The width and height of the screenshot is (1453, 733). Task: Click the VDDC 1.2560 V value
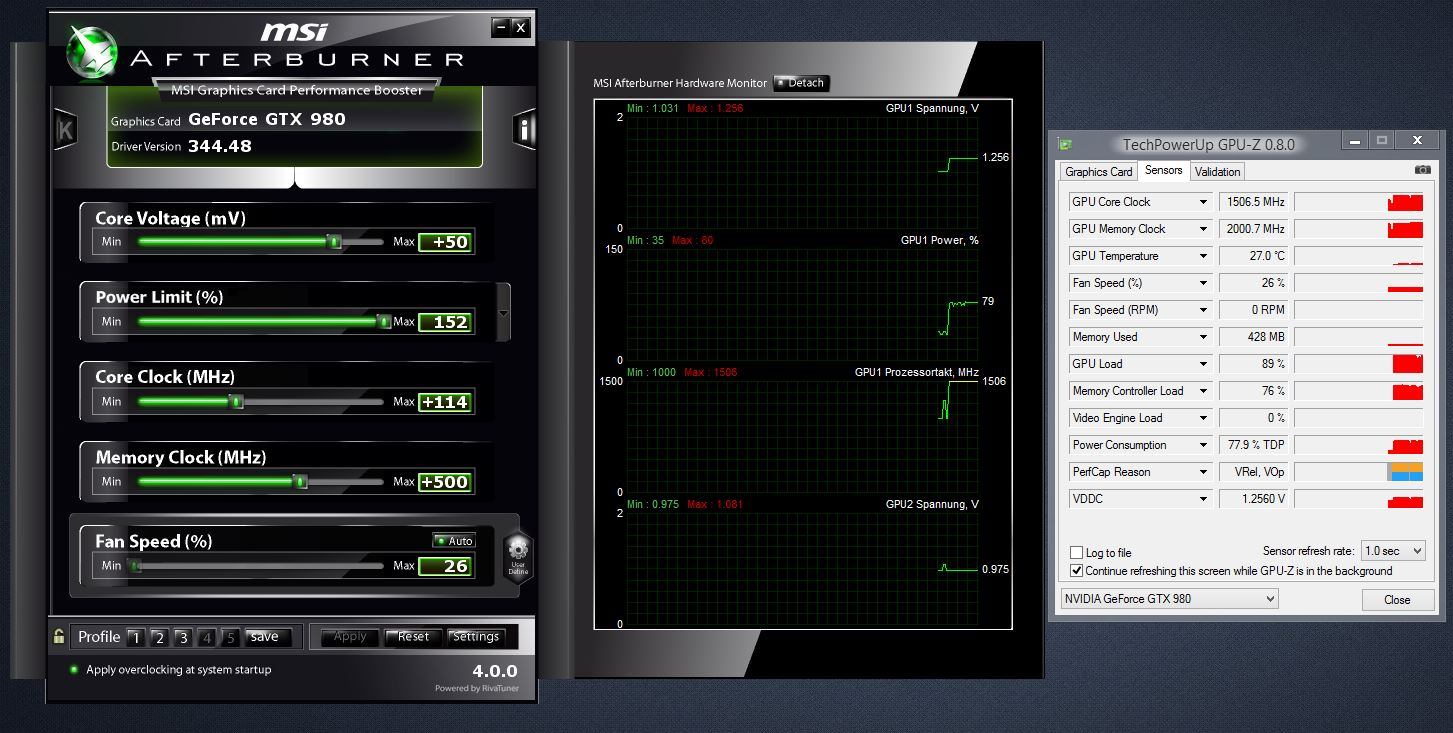(1255, 499)
